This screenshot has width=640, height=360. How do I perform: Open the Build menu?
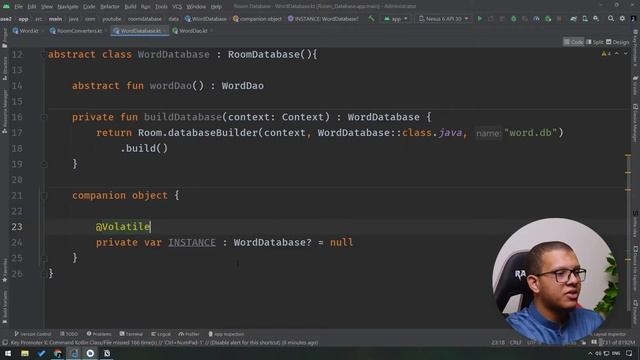pyautogui.click(x=130, y=7)
